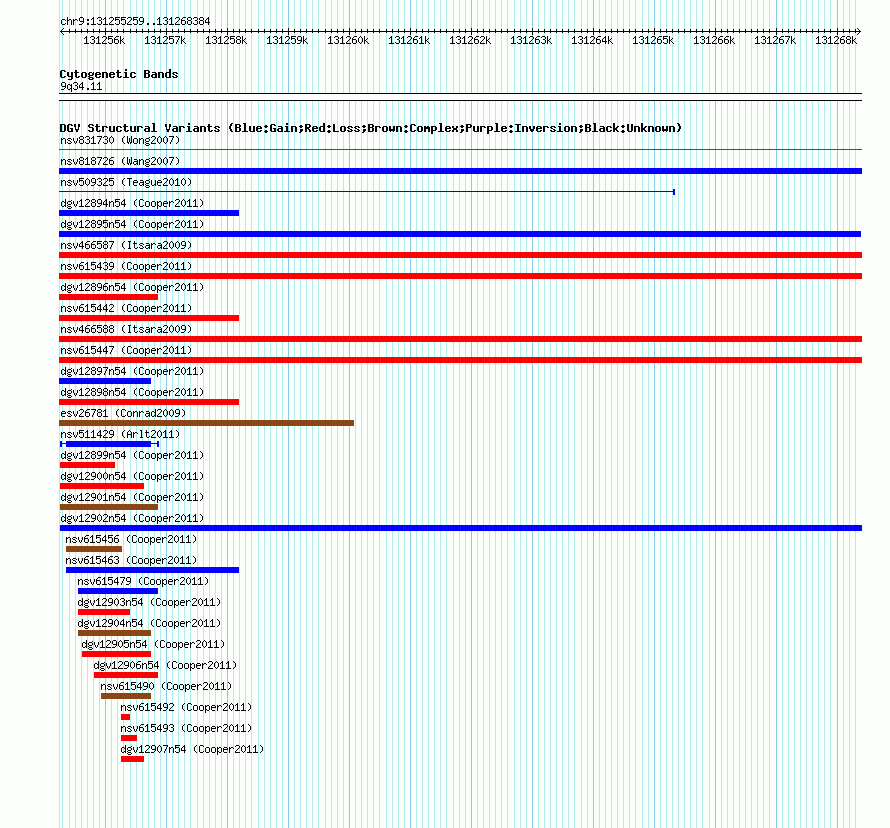Open nsv615439 (Cooper2011) variant label

click(126, 266)
